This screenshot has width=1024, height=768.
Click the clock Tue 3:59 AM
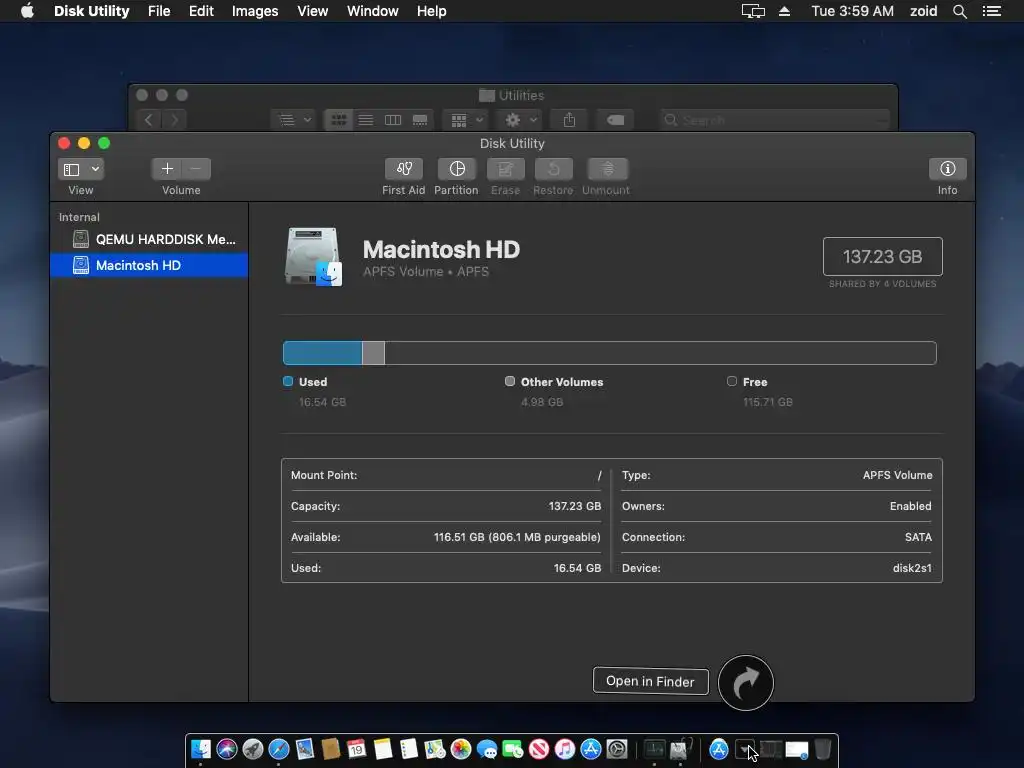[x=852, y=11]
